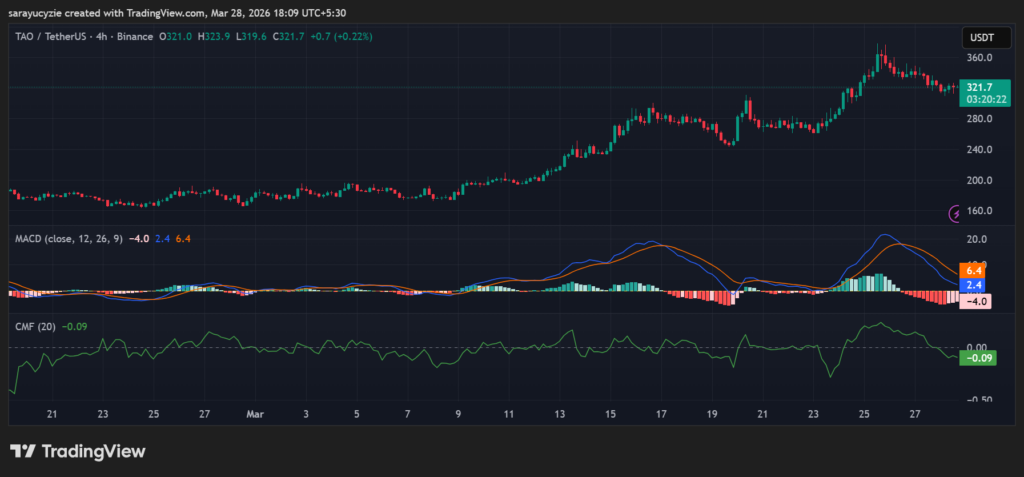Select the CMF (20) indicator label
This screenshot has width=1024, height=477.
[35, 325]
